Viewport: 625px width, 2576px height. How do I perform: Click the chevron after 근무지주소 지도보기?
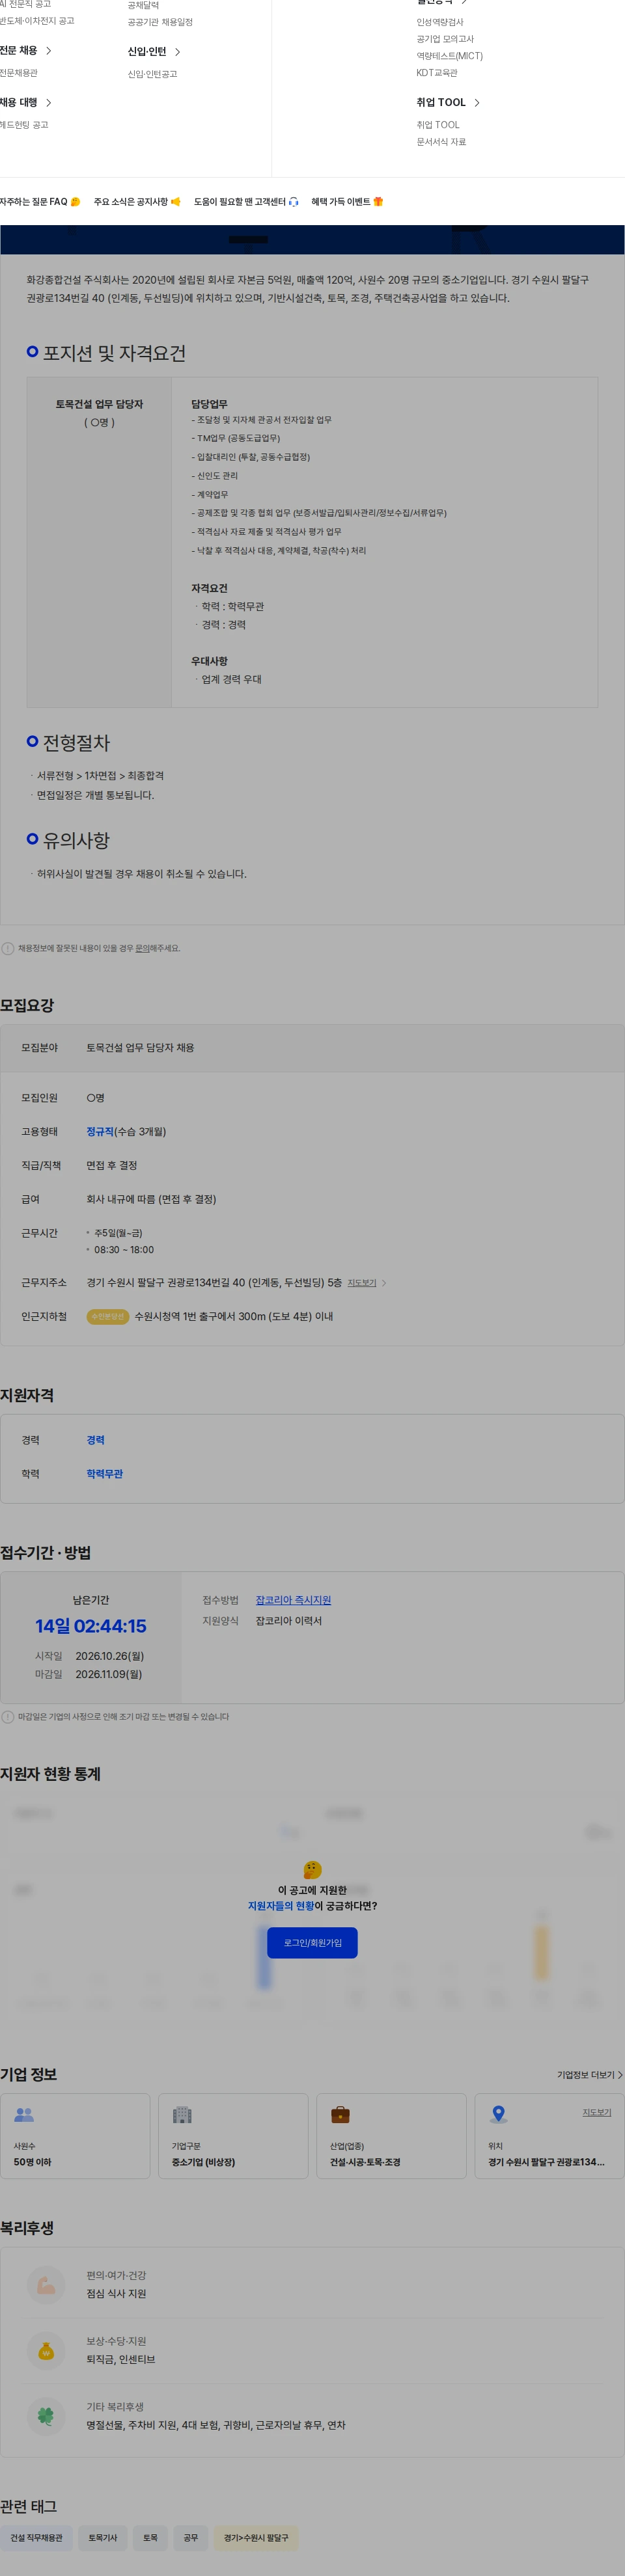click(384, 1283)
